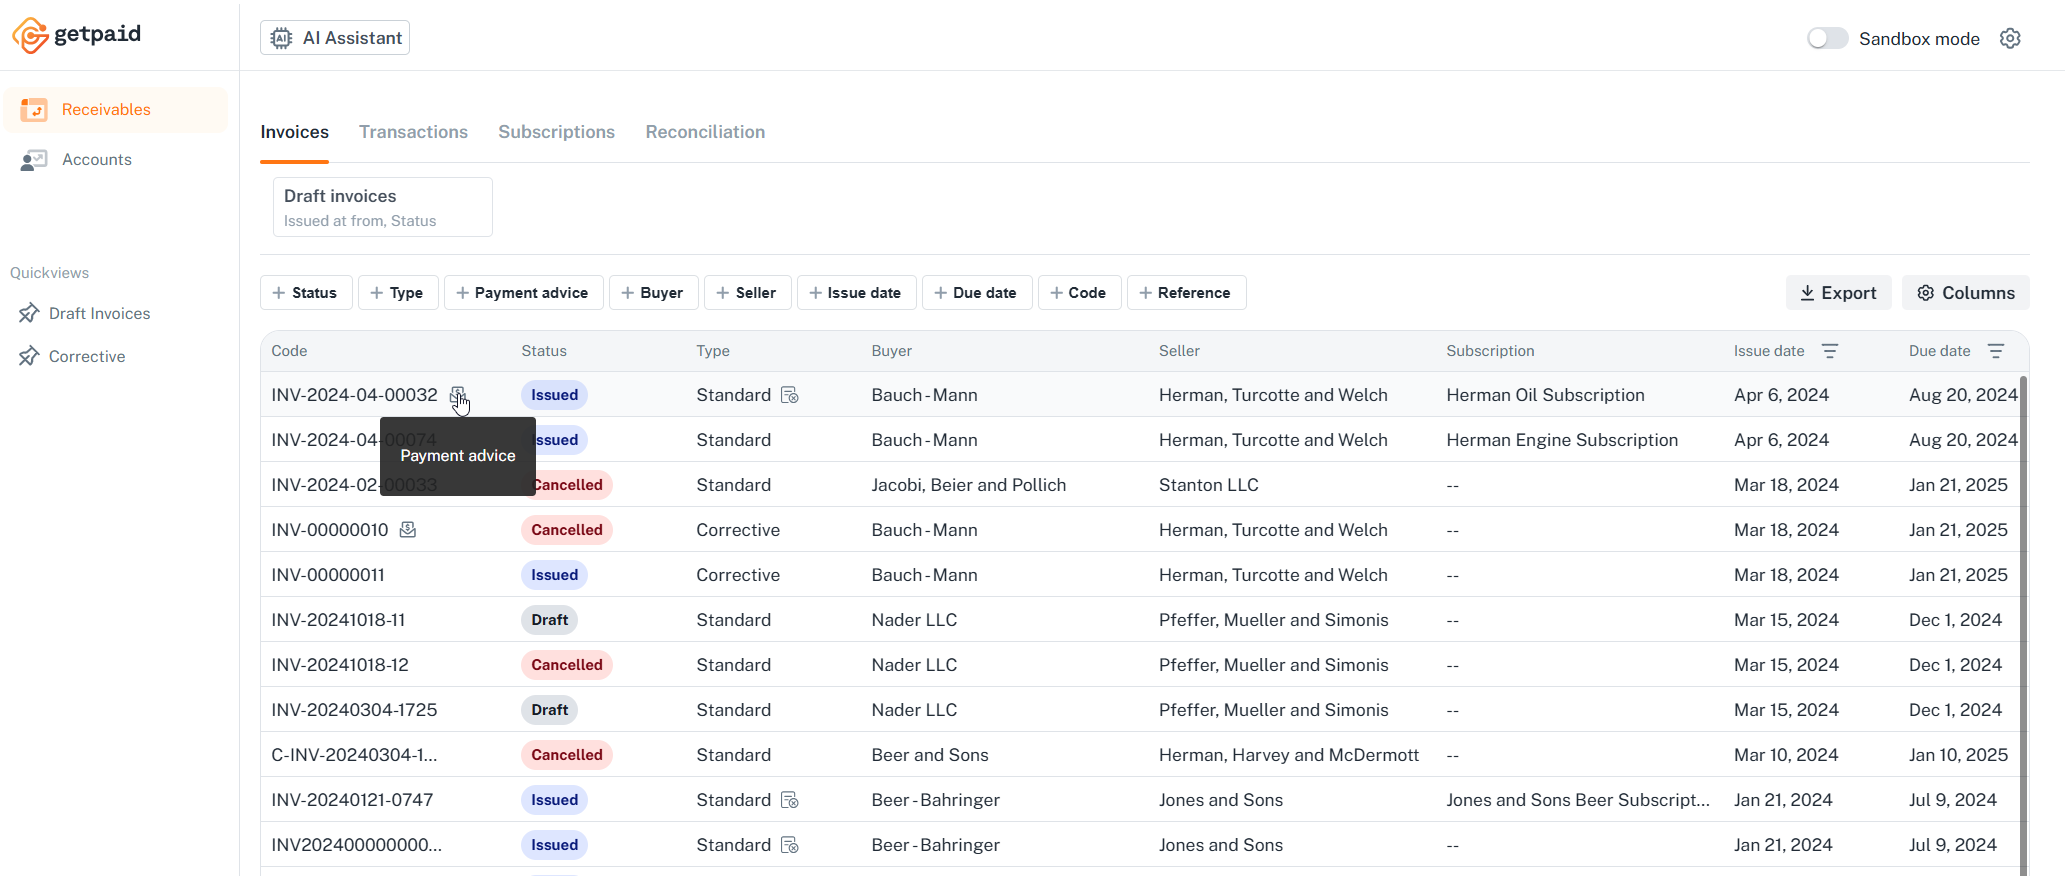Click the Subscription column header
Image resolution: width=2065 pixels, height=876 pixels.
tap(1490, 351)
